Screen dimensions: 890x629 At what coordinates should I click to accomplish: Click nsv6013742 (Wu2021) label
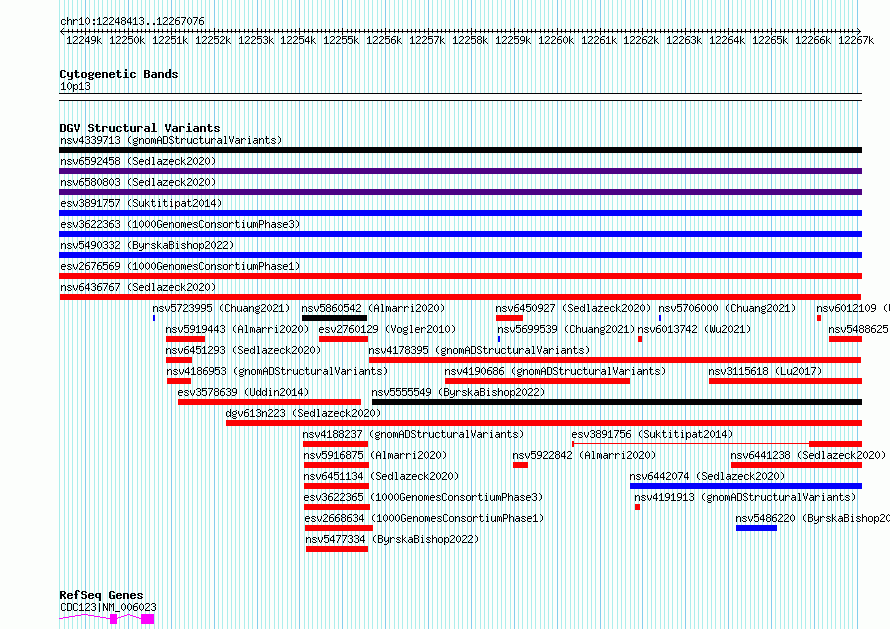click(x=694, y=329)
